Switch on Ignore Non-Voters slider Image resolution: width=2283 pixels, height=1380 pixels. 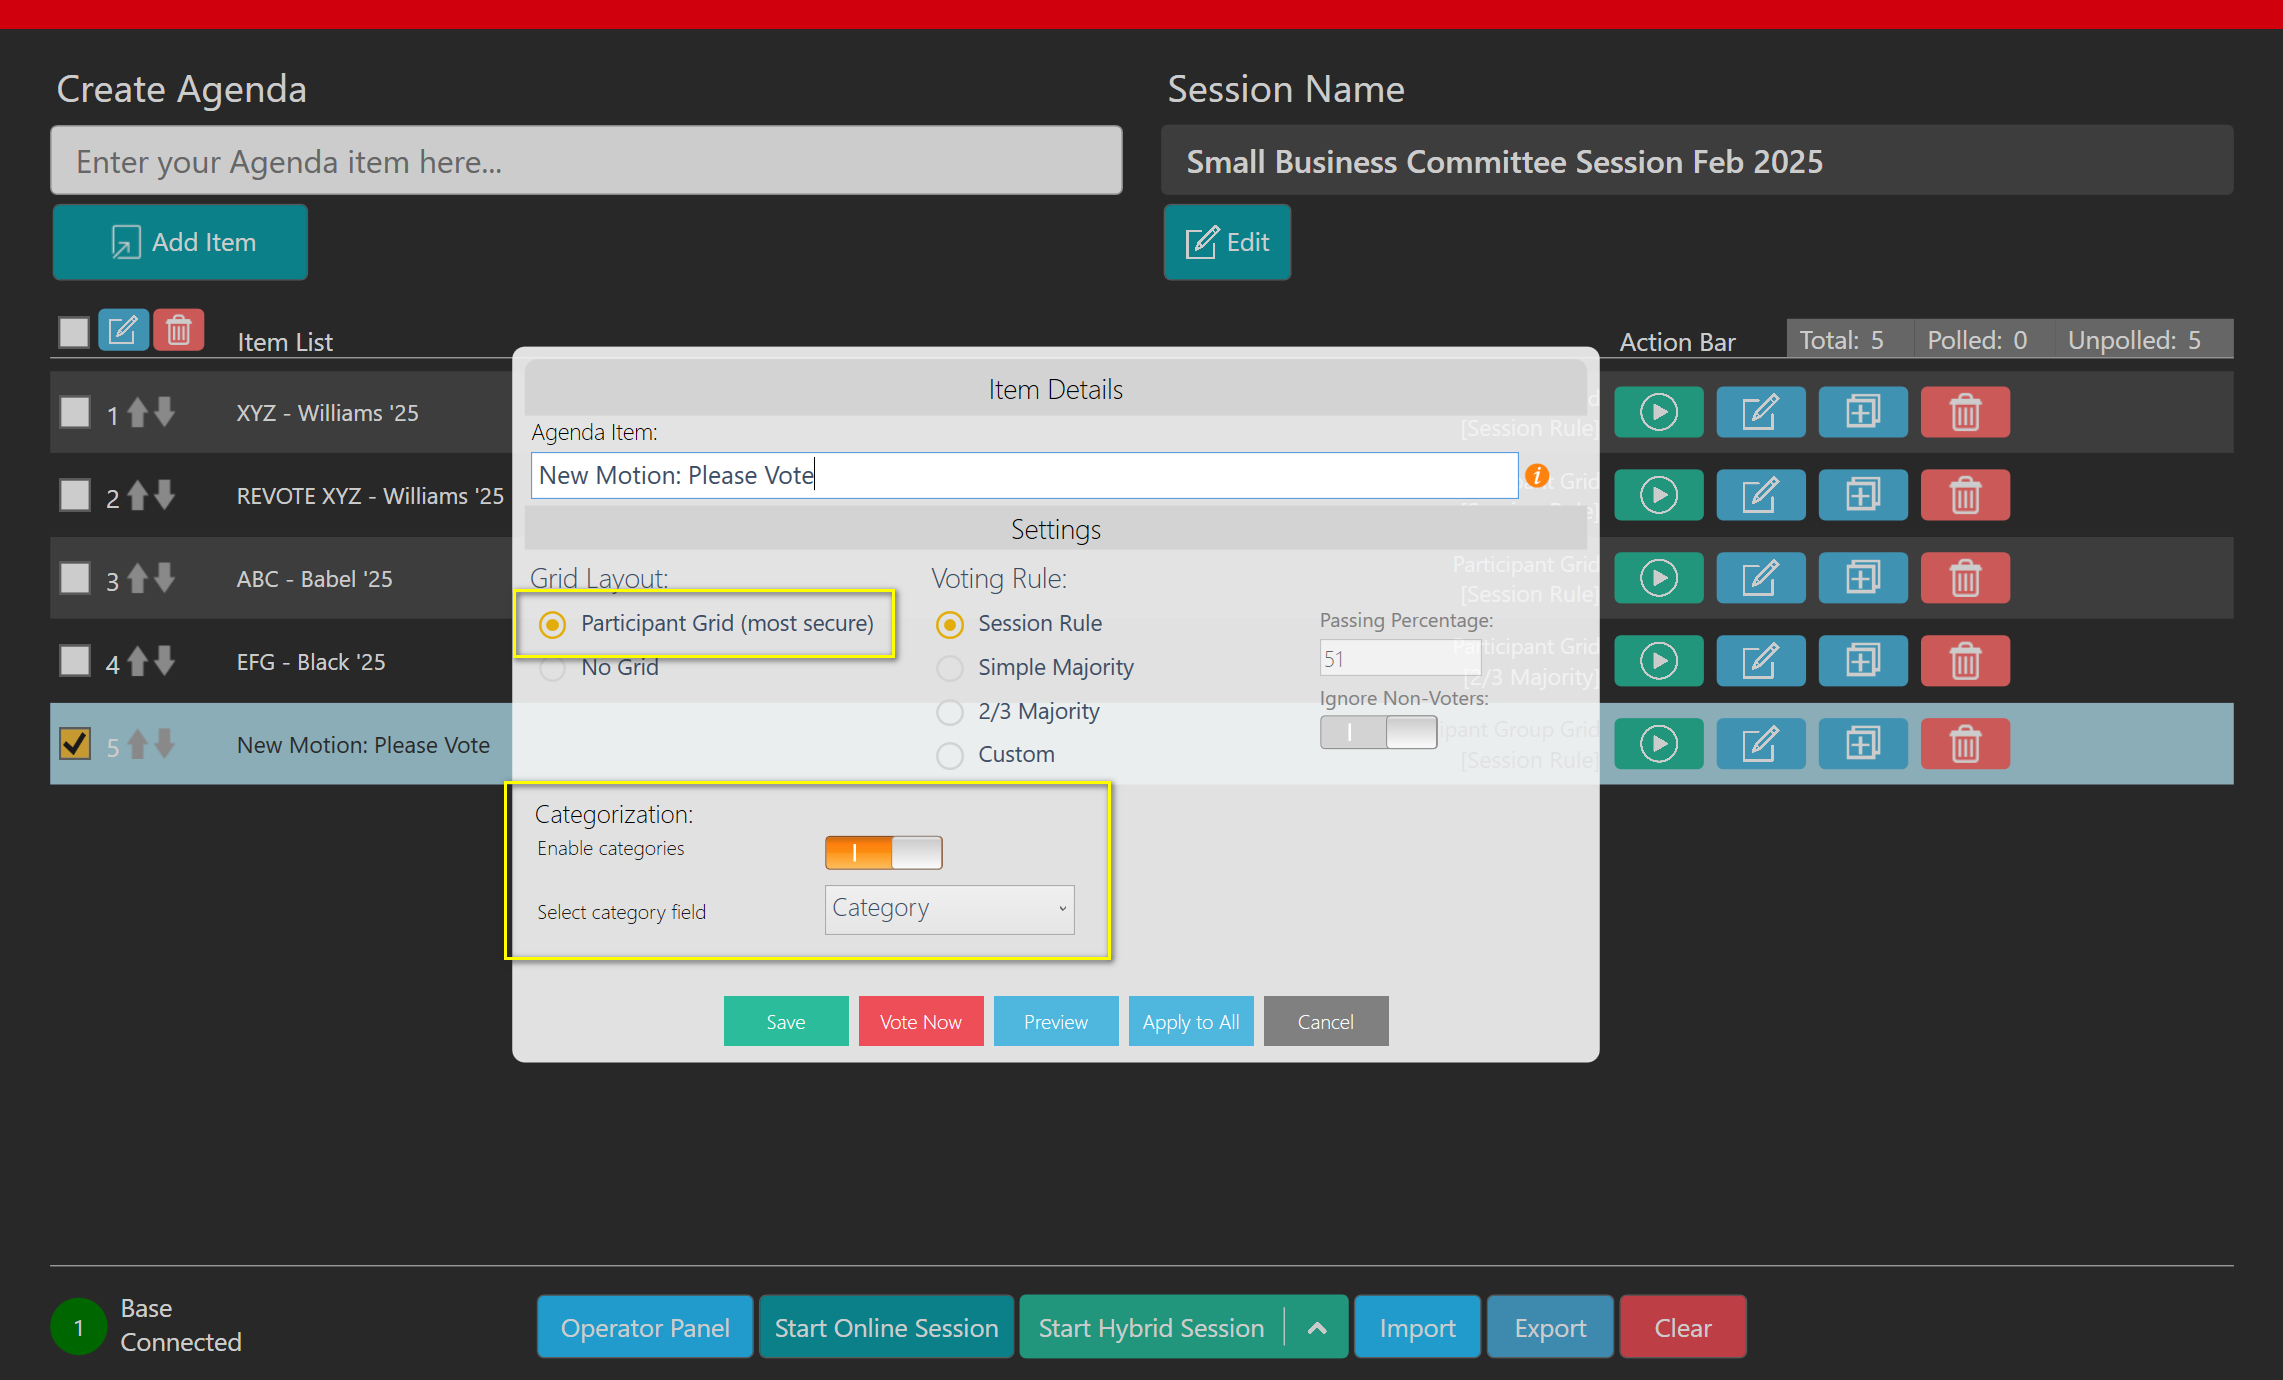tap(1378, 732)
